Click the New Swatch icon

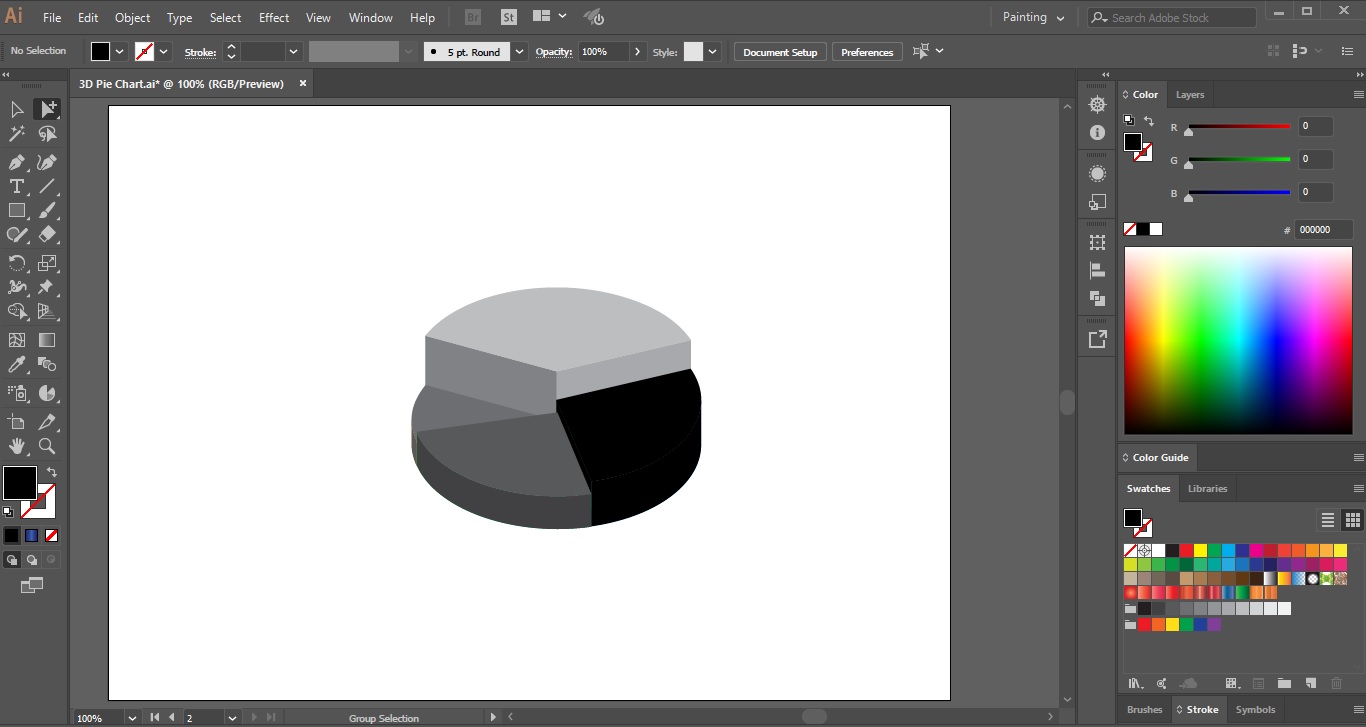tap(1310, 684)
